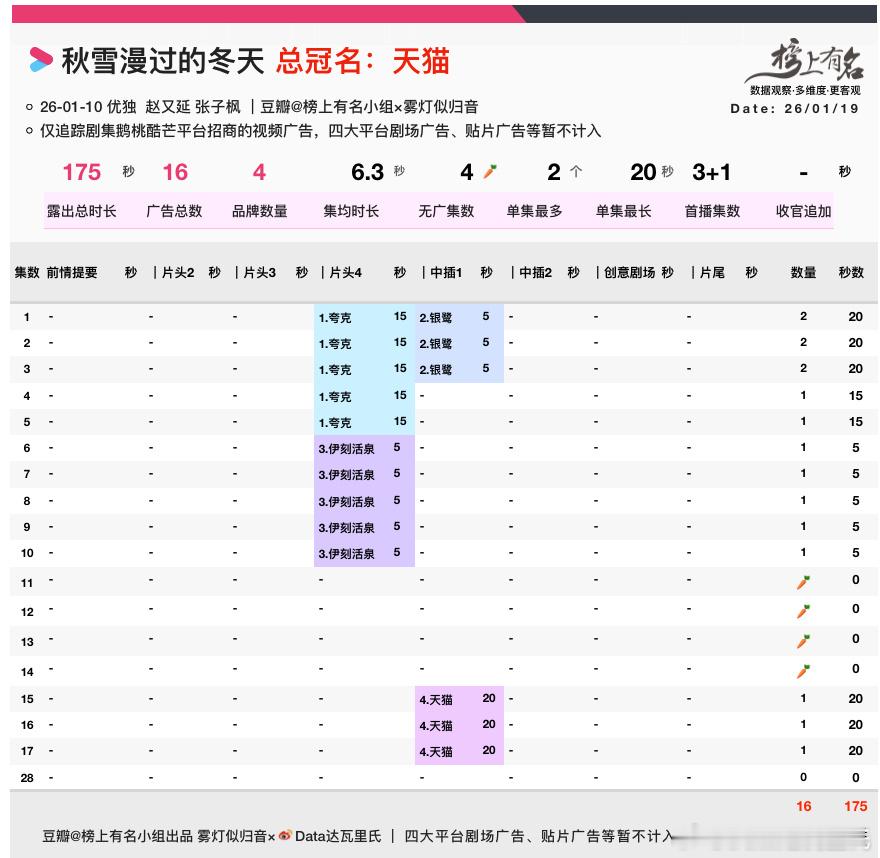880x858 pixels.
Task: Click the 品牌数量 stat label
Action: coord(260,211)
